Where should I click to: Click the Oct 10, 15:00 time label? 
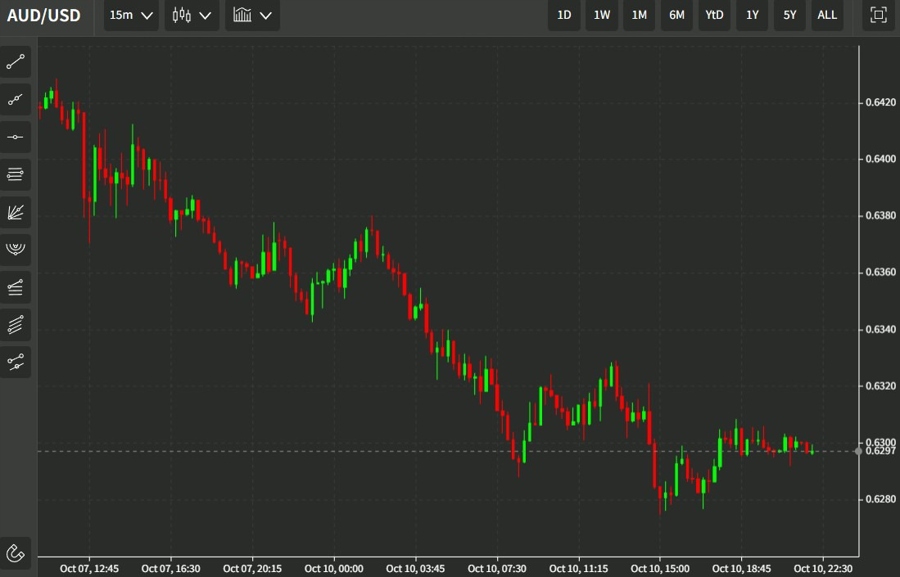(x=660, y=568)
